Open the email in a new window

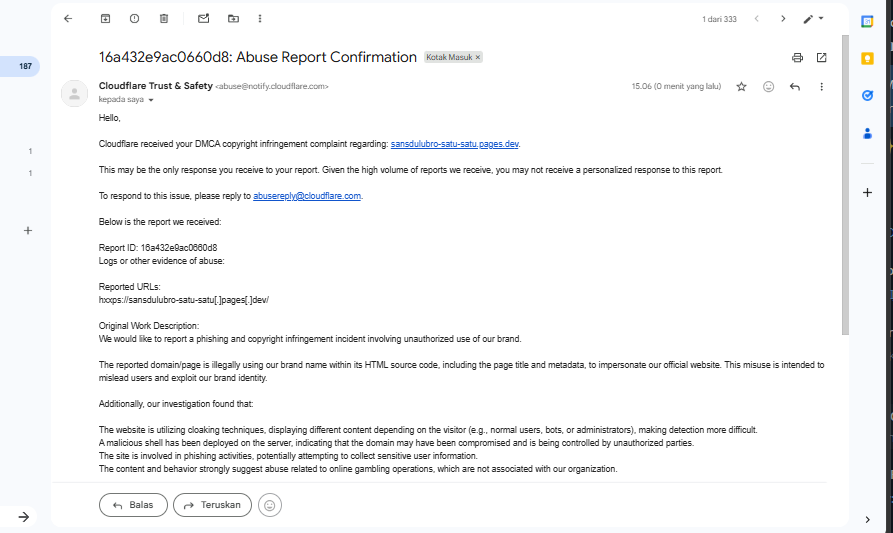tap(822, 58)
